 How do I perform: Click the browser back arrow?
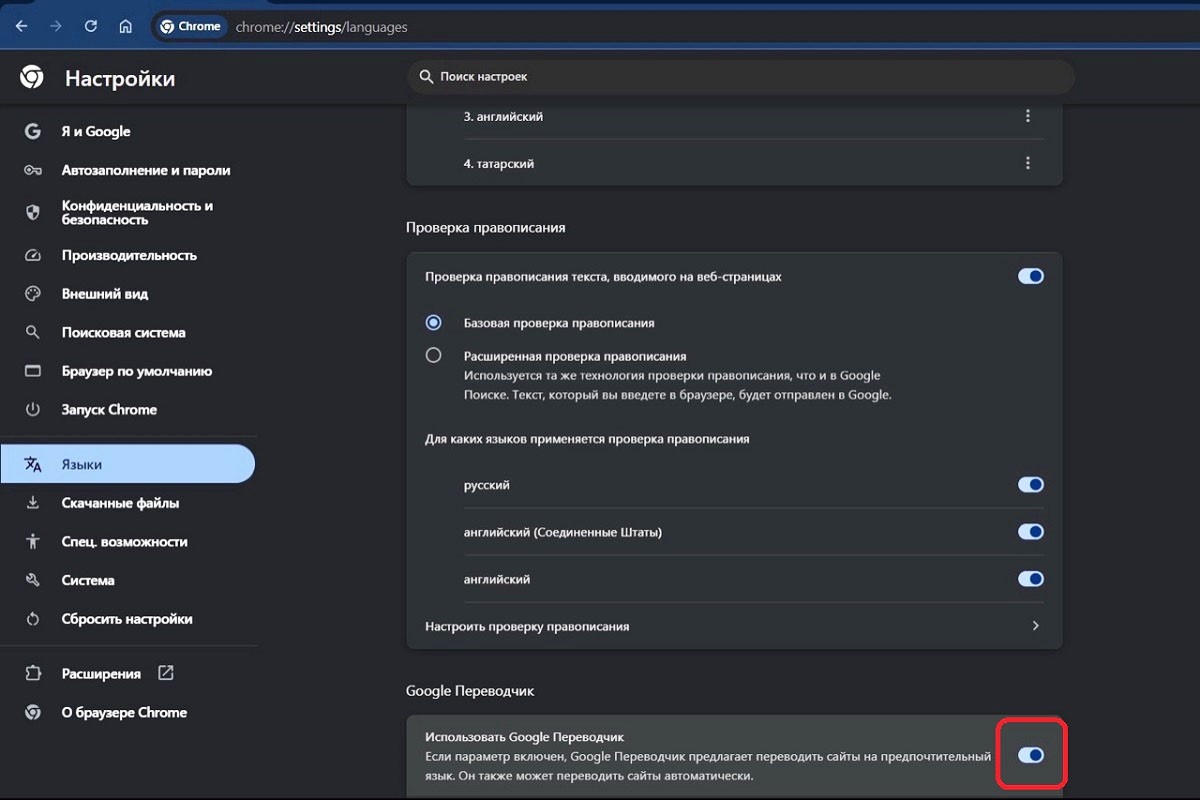click(x=21, y=27)
